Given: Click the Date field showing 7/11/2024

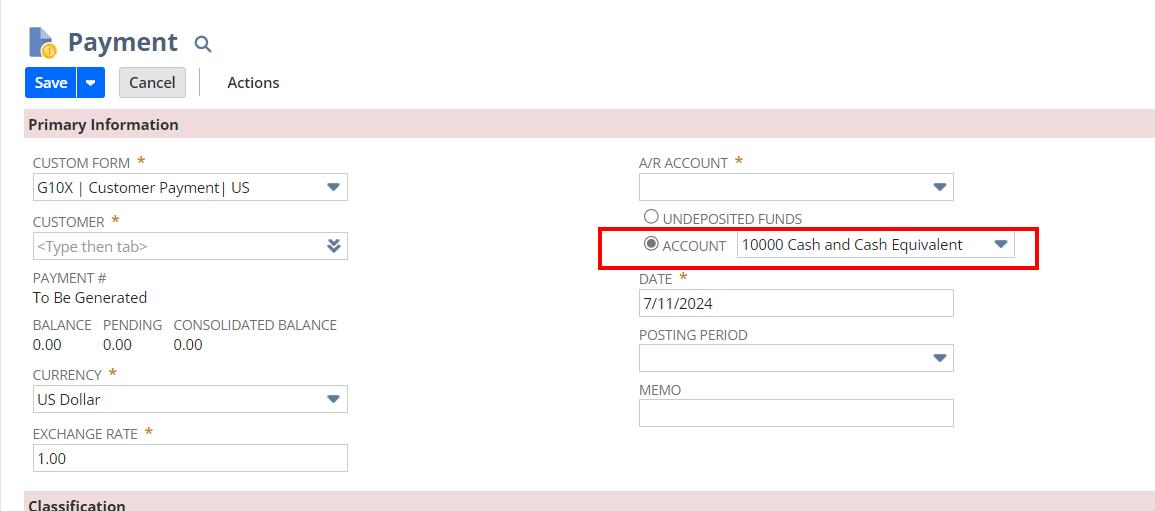Looking at the screenshot, I should point(796,303).
